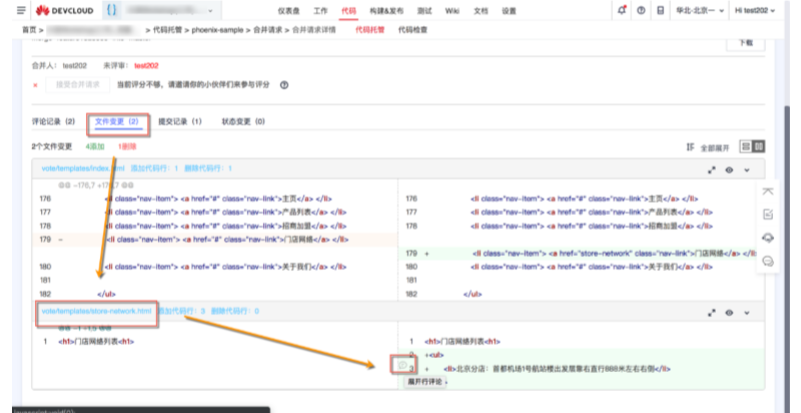Open the 华北-北京一 region dropdown
The height and width of the screenshot is (413, 801).
[700, 10]
